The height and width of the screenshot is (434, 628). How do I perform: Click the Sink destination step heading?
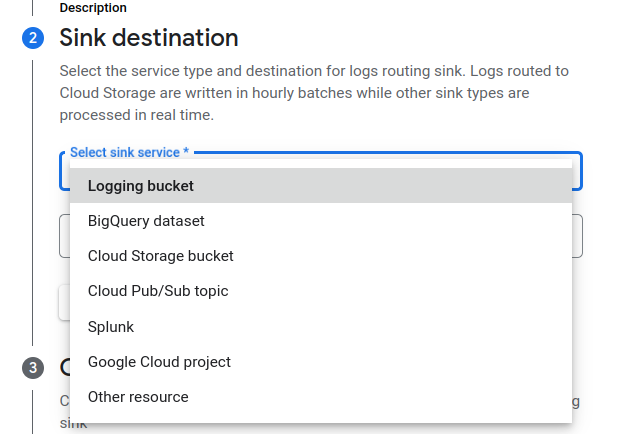pos(149,38)
